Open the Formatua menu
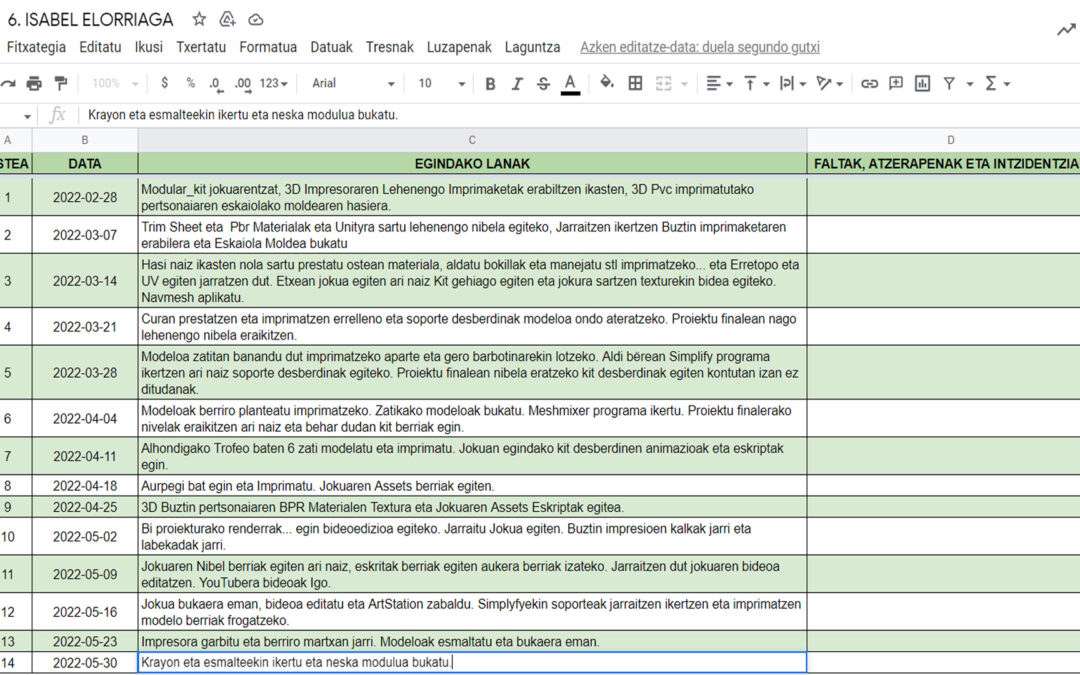 point(268,47)
